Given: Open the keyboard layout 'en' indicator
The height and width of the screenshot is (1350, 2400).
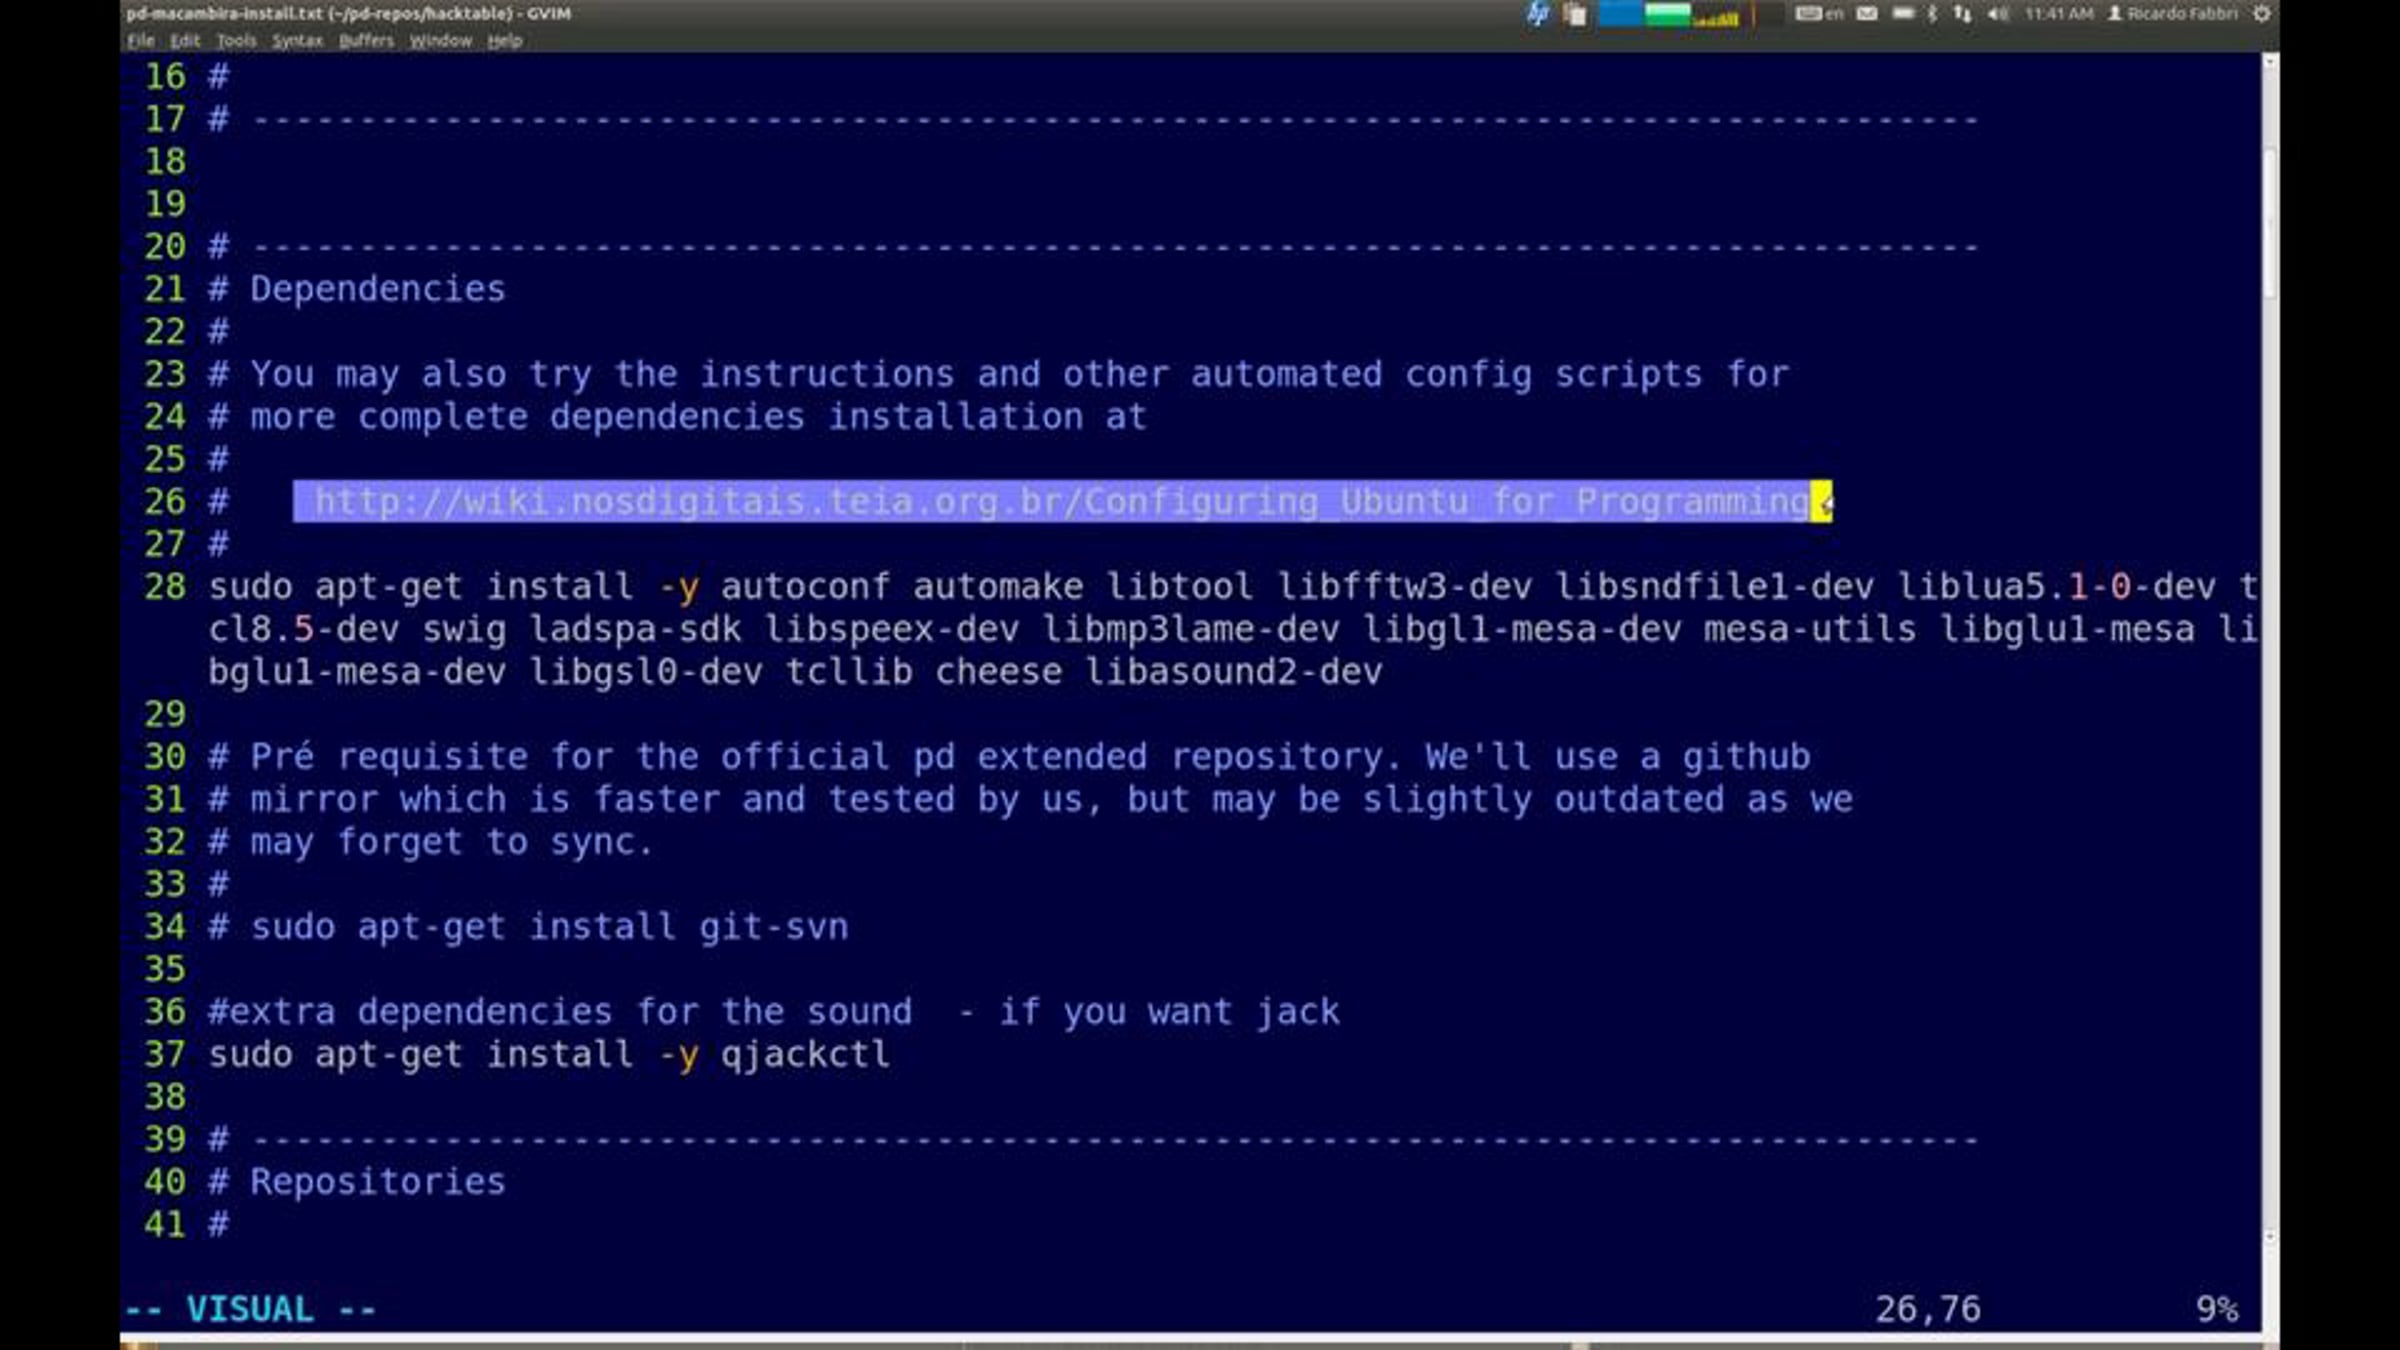Looking at the screenshot, I should tap(1819, 14).
